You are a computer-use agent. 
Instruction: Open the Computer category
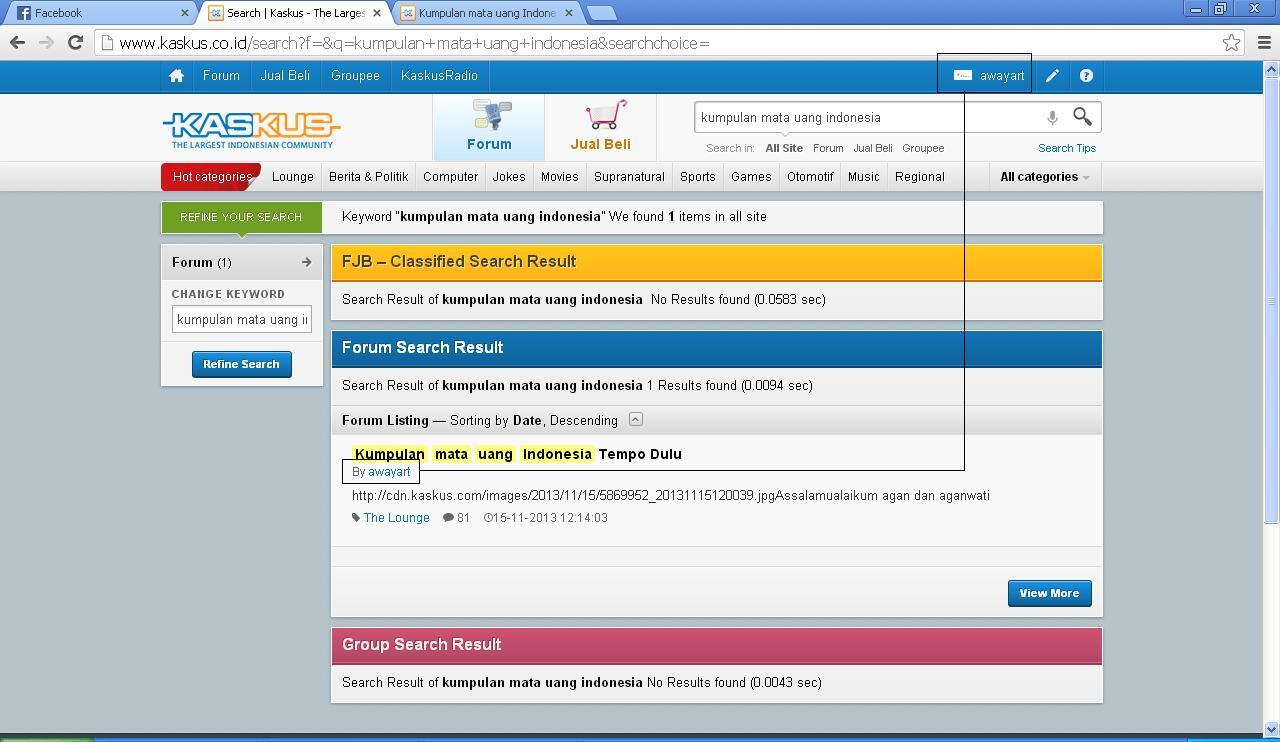click(x=450, y=177)
